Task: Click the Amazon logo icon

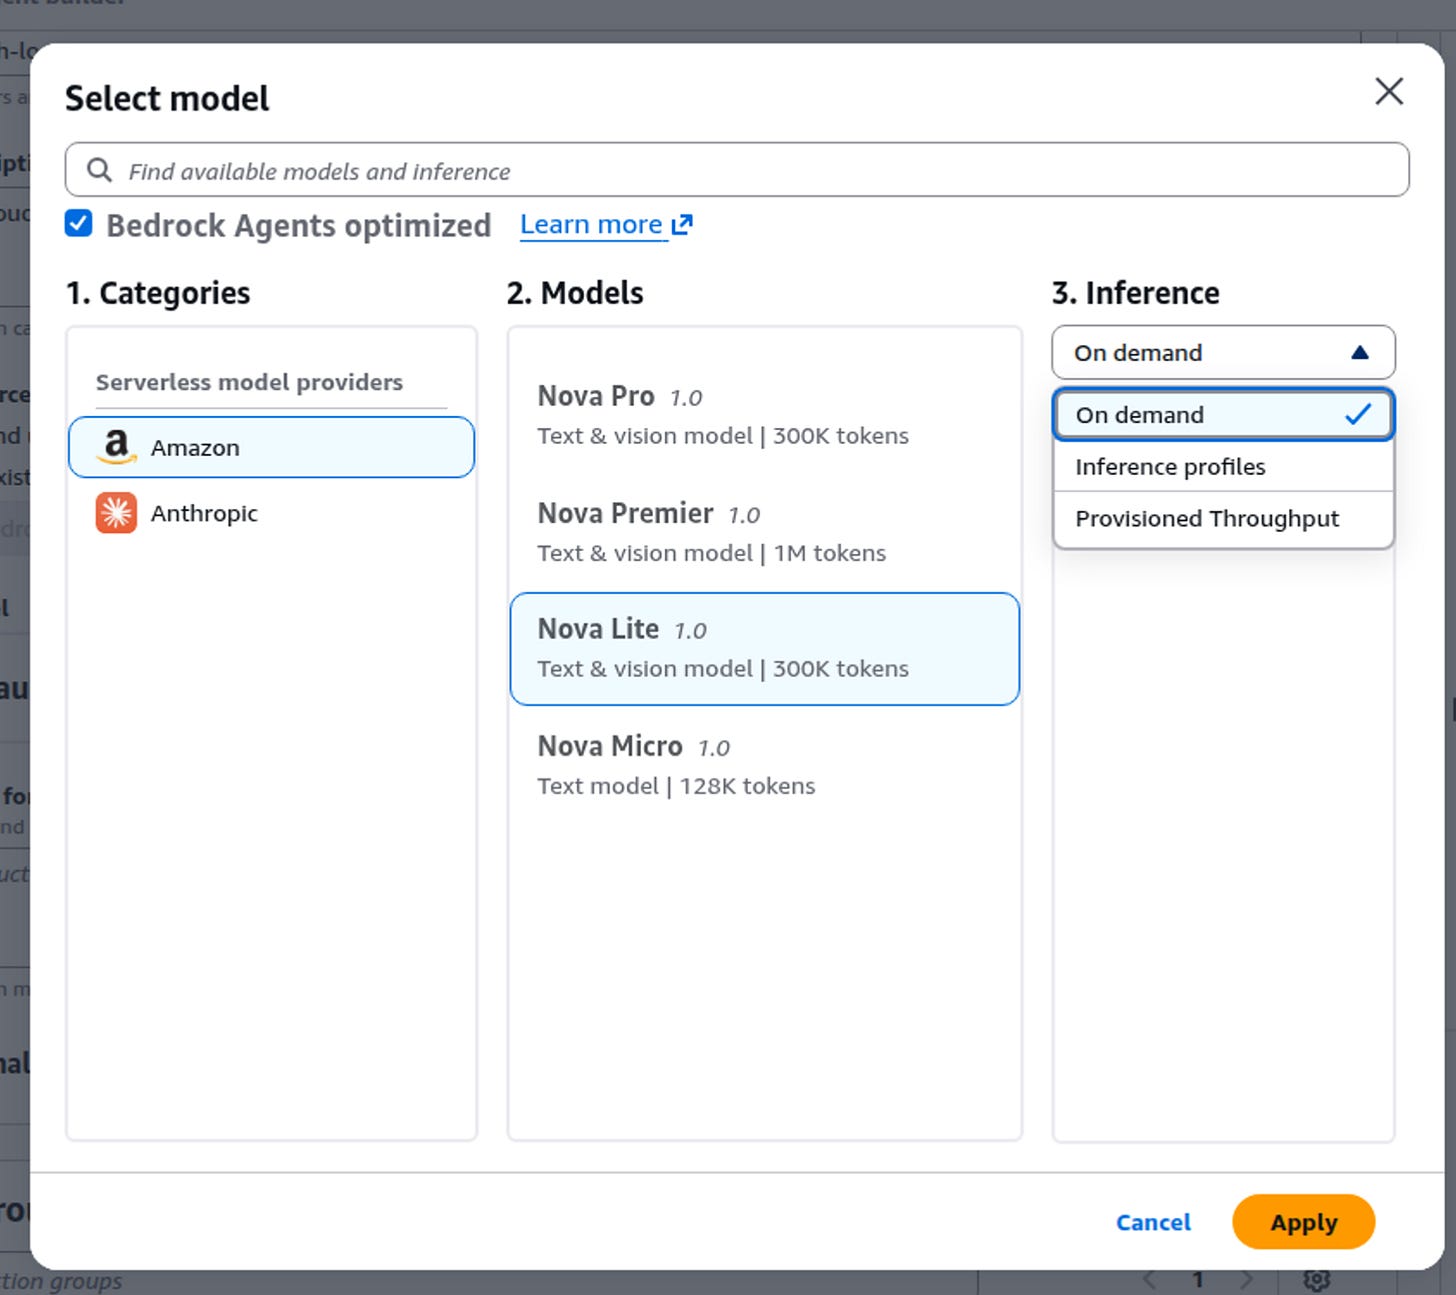Action: point(116,447)
